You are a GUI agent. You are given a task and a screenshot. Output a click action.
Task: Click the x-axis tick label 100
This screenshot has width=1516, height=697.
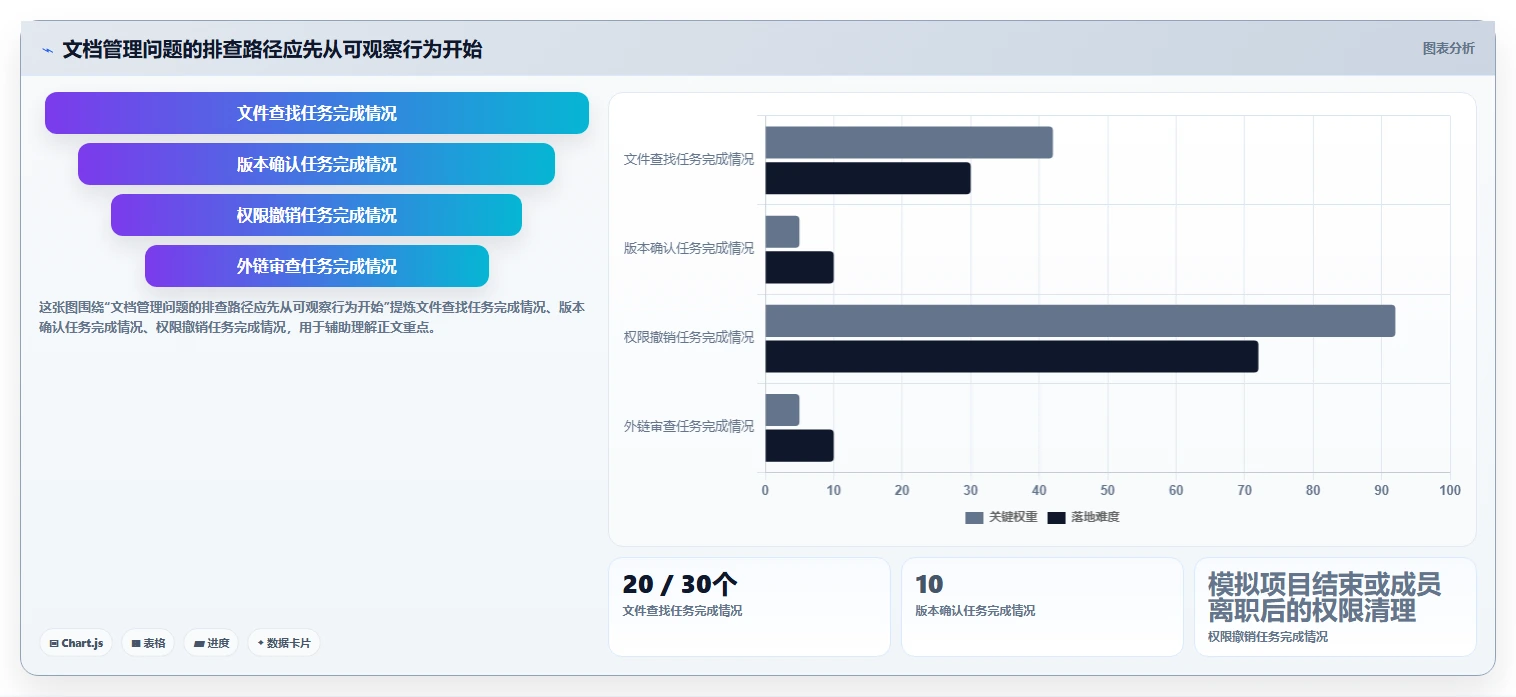[1449, 490]
